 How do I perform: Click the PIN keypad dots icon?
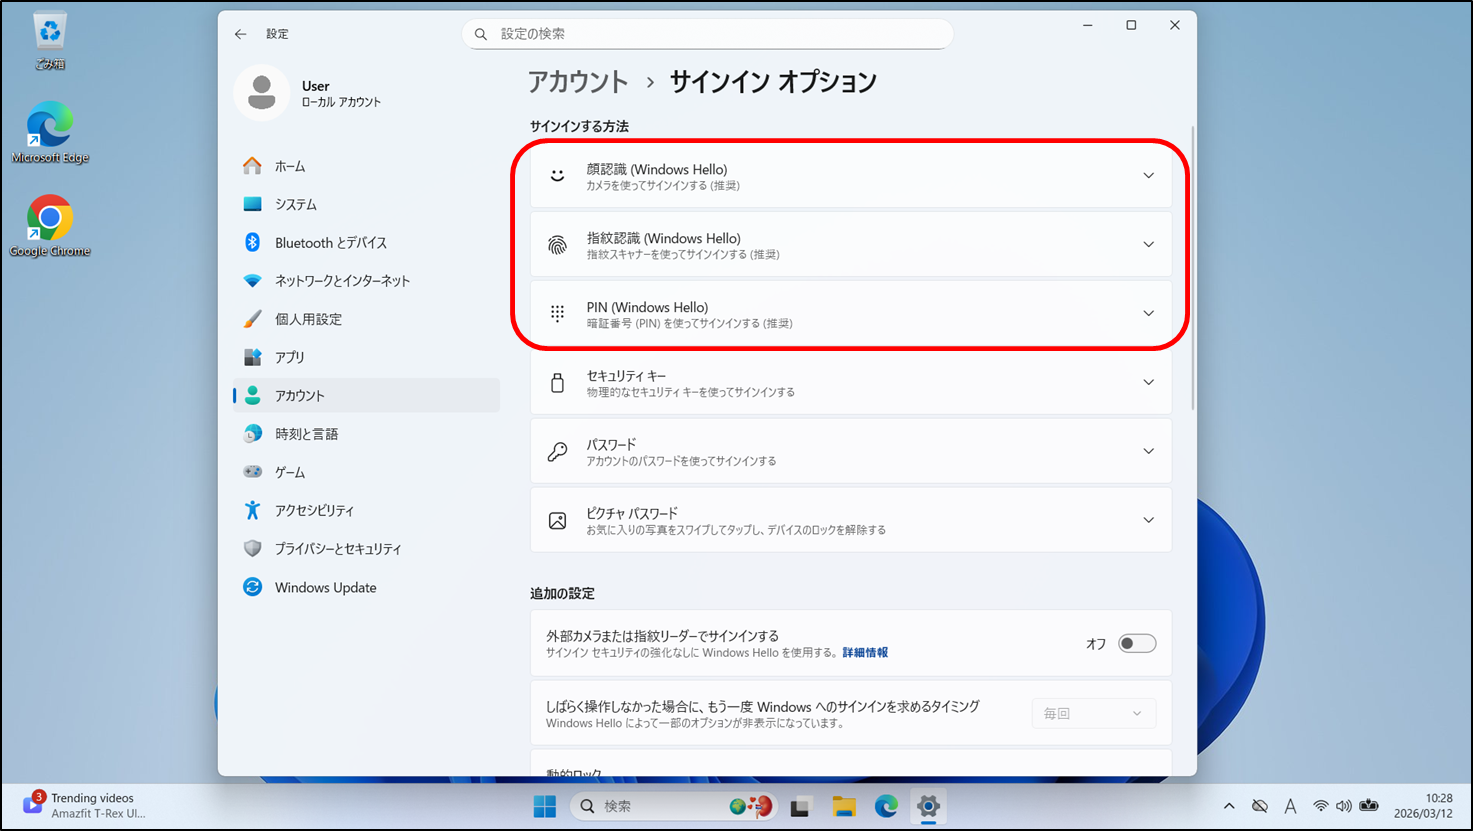[x=558, y=314]
